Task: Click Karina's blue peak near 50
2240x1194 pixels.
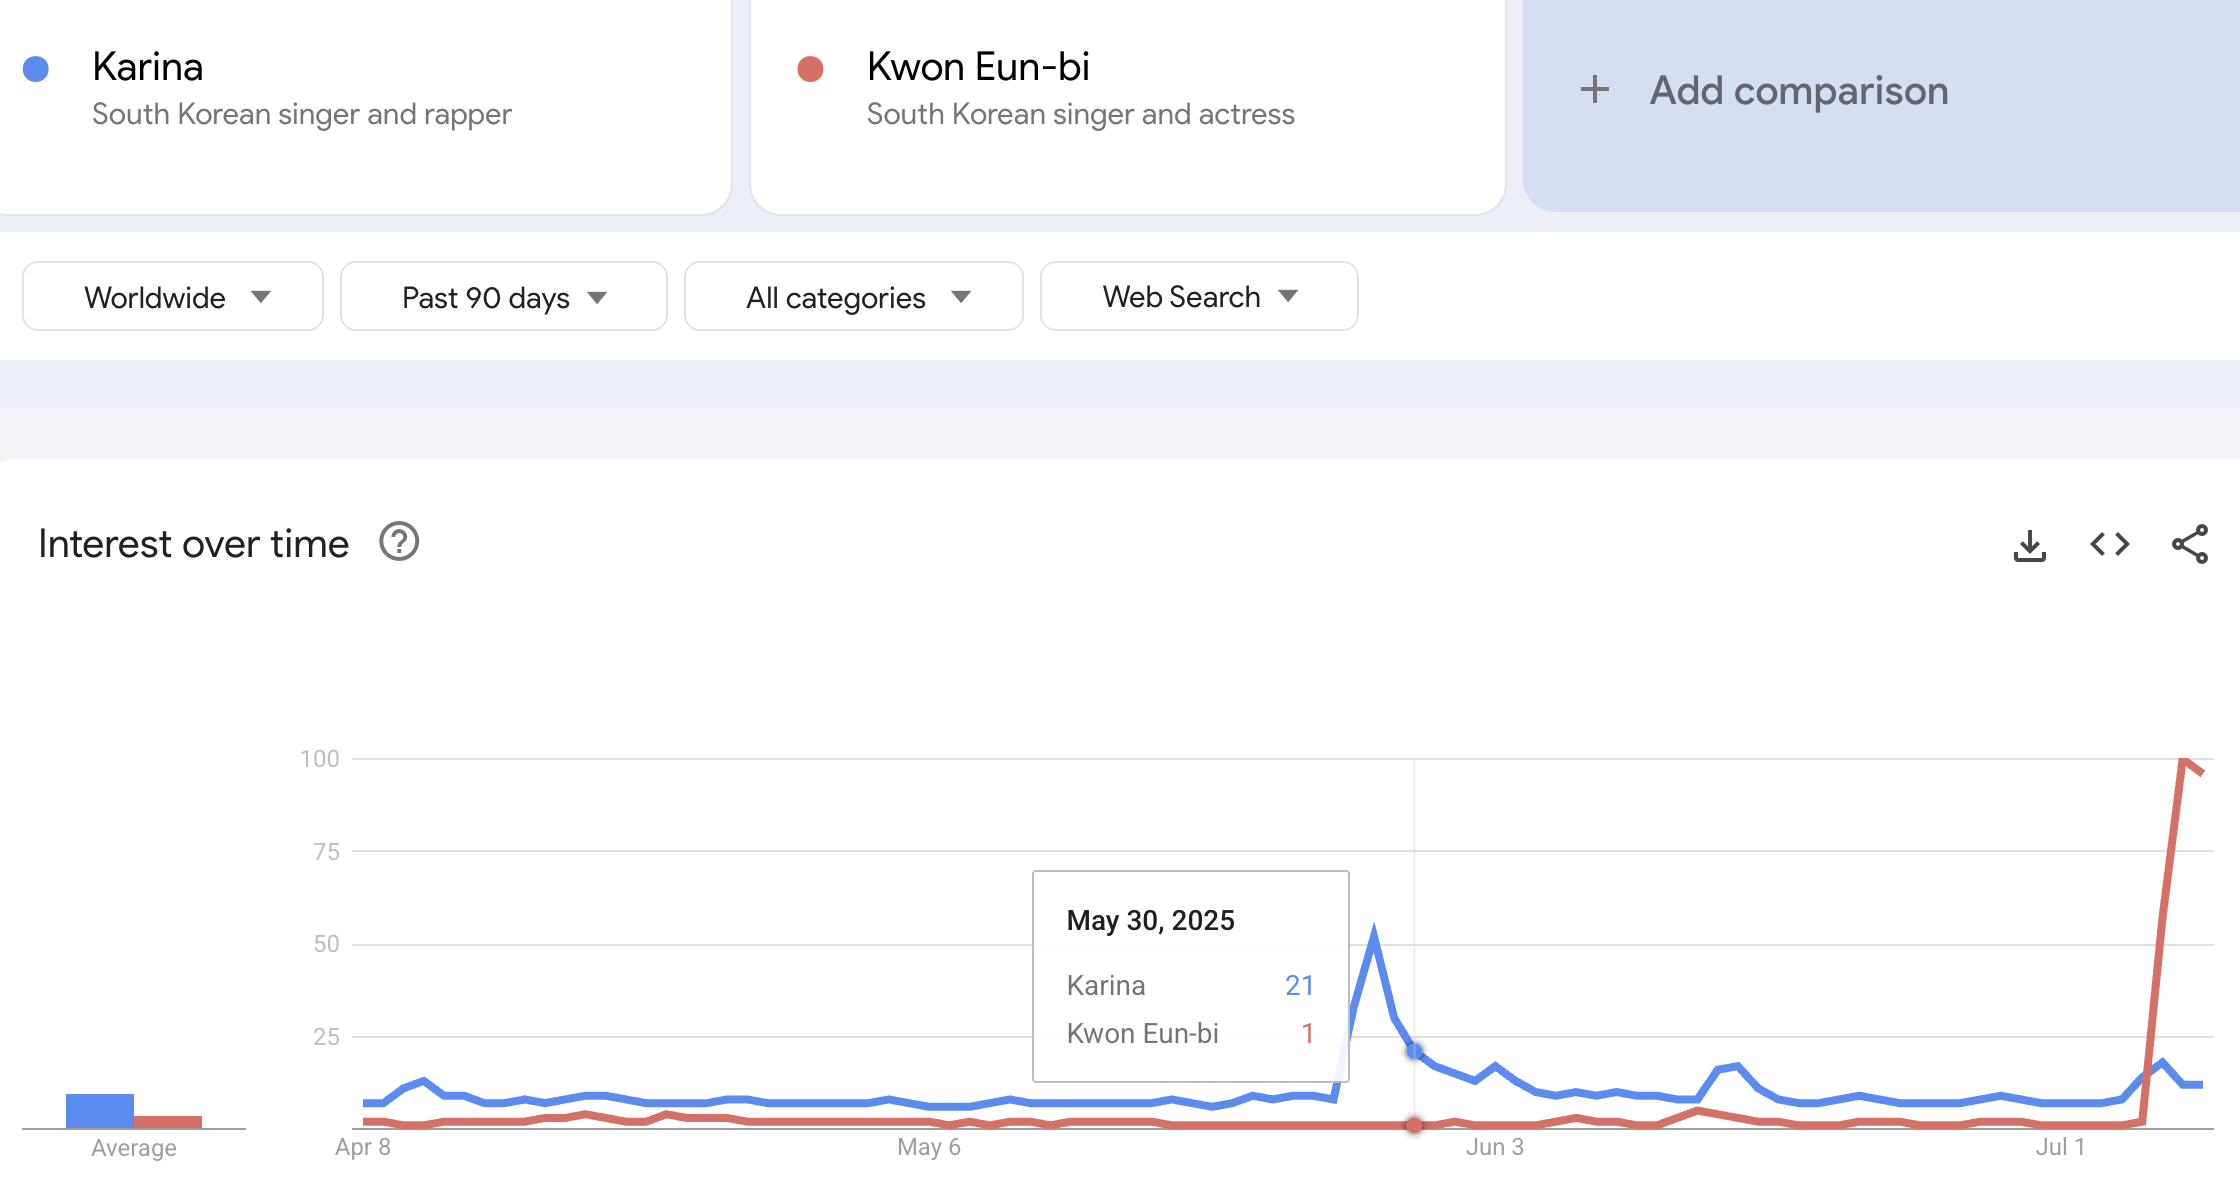Action: [x=1374, y=933]
